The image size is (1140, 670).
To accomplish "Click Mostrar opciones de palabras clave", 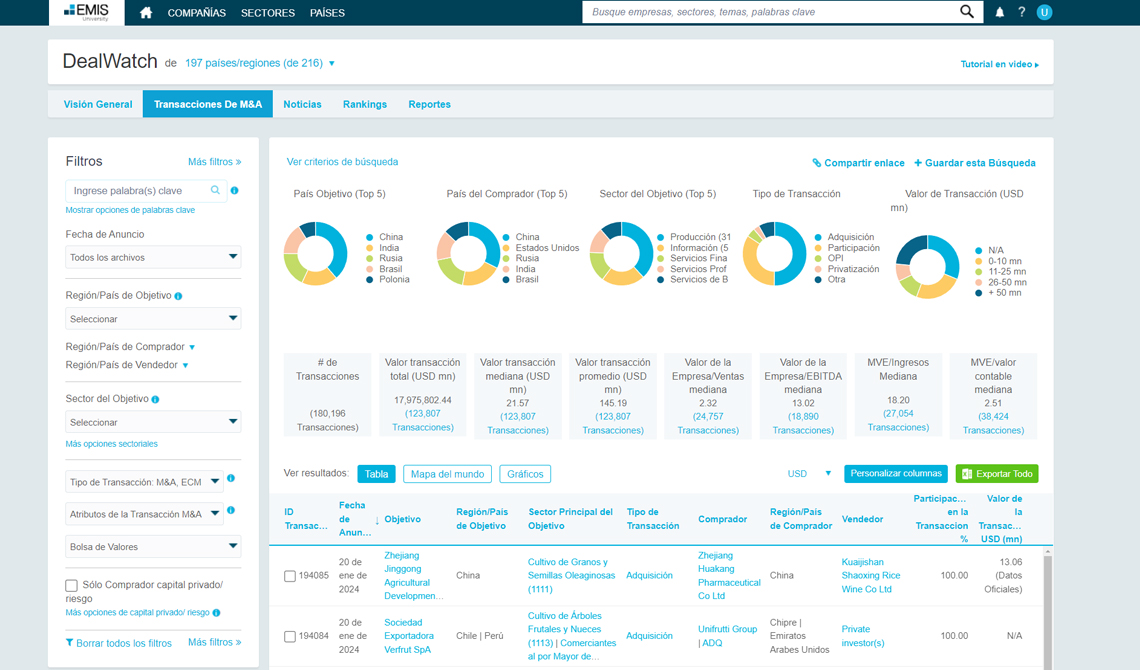I will pyautogui.click(x=130, y=210).
